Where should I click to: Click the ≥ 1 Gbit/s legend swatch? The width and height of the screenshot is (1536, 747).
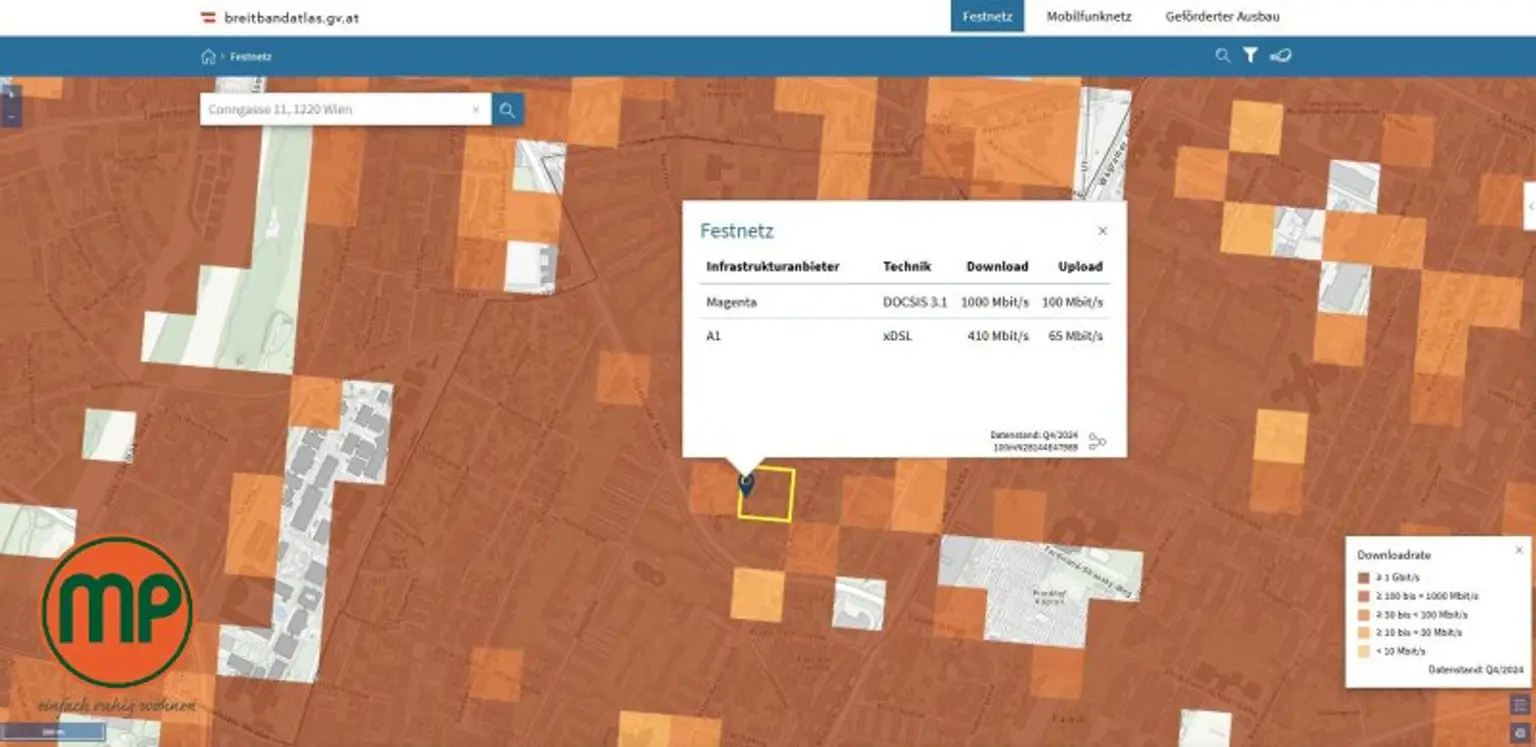1363,578
